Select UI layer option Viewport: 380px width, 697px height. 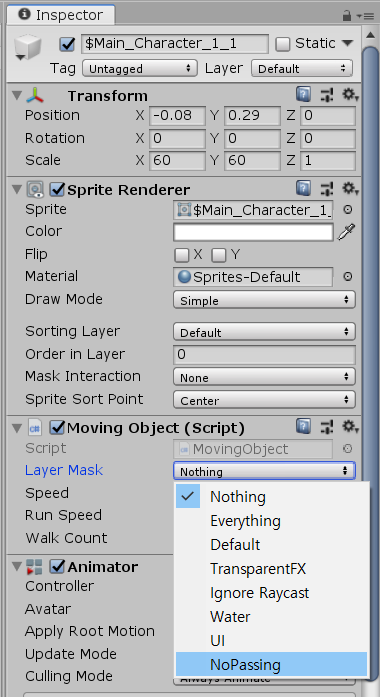tap(272, 641)
